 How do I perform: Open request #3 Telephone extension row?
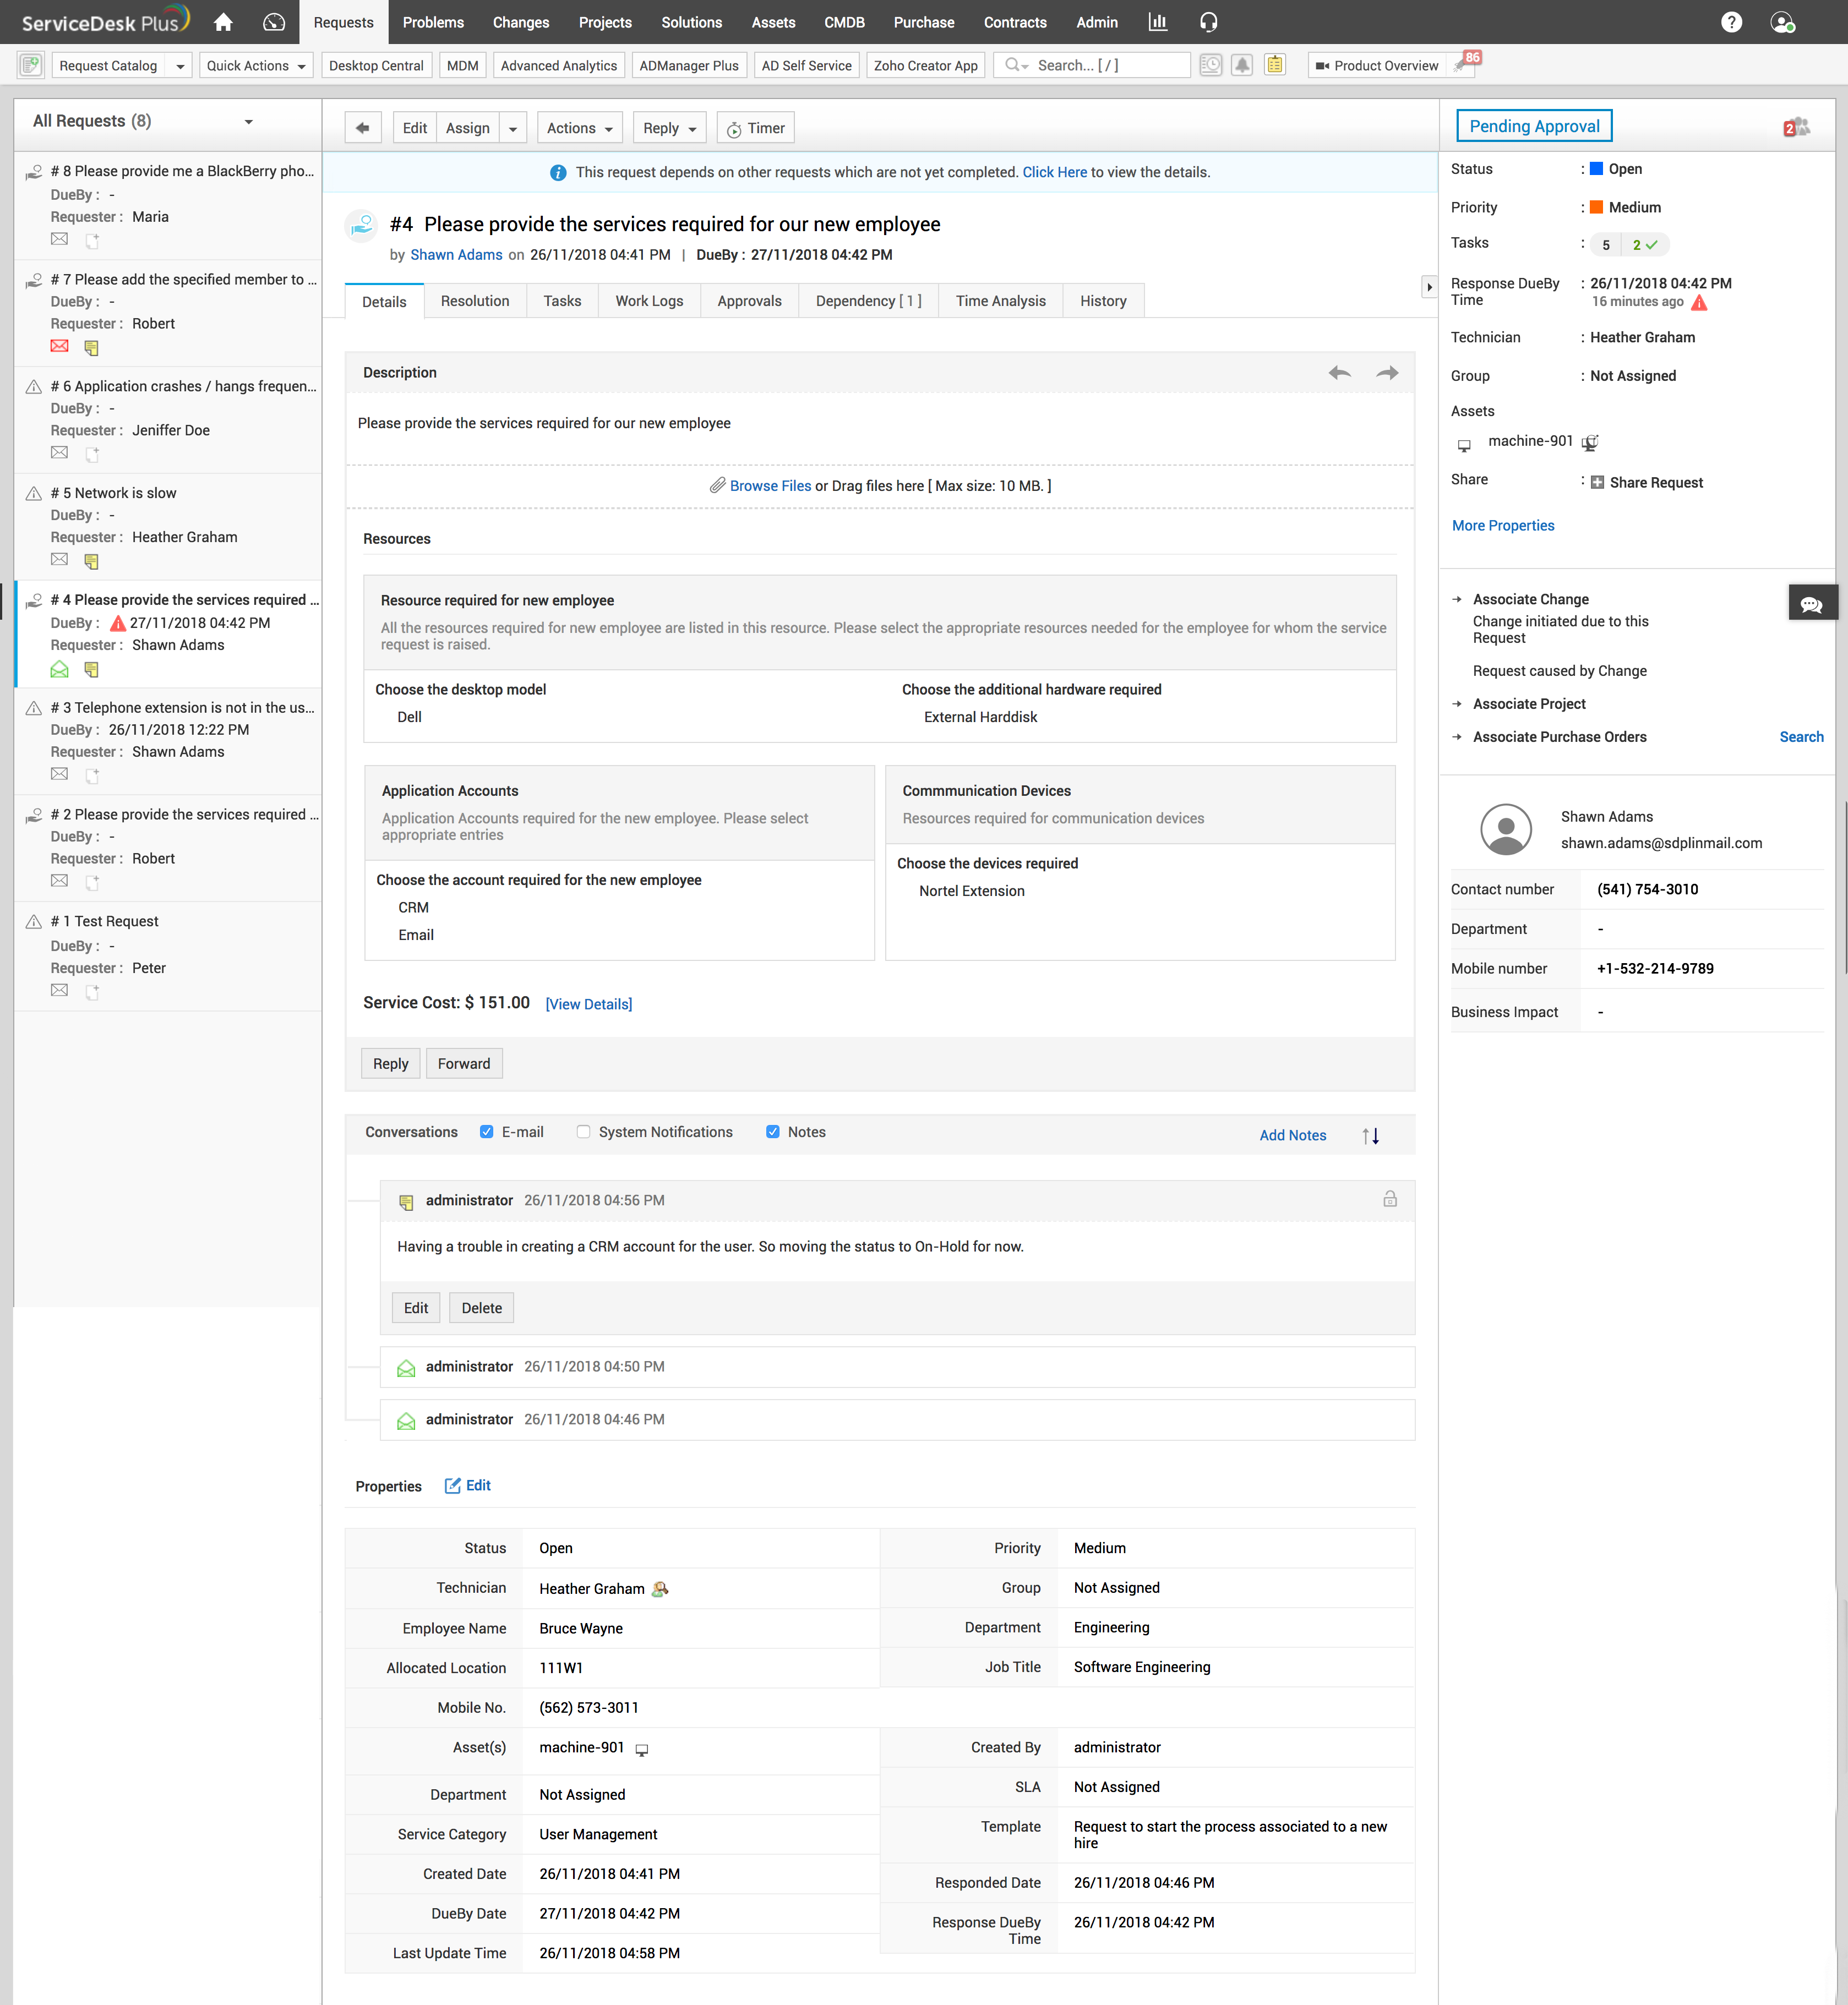(168, 741)
